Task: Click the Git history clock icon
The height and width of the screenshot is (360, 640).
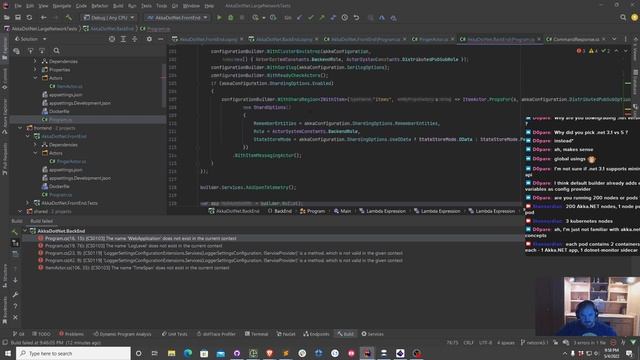Action: (345, 18)
